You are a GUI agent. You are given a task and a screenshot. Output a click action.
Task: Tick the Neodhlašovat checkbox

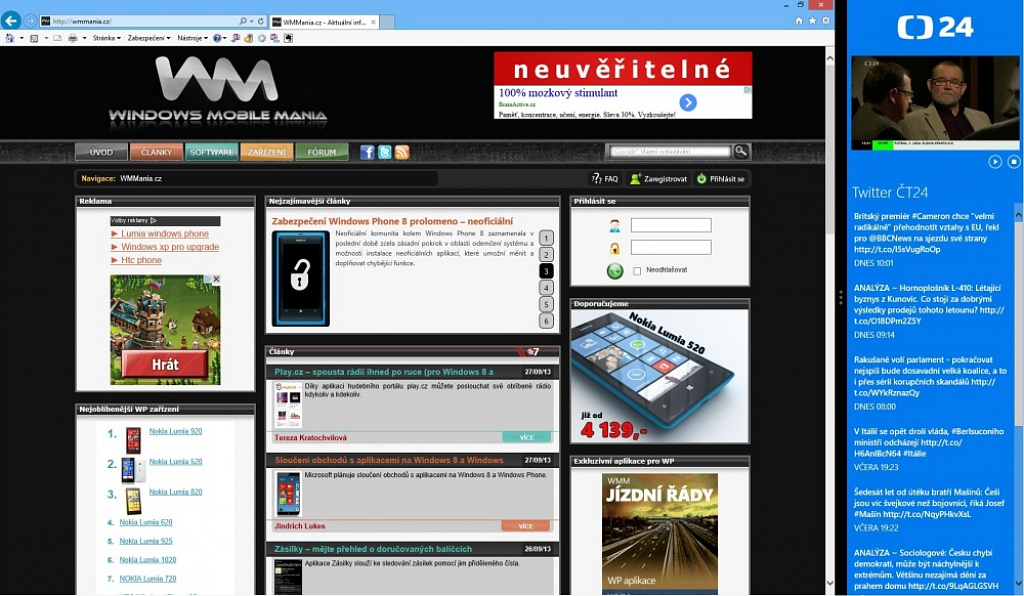tap(637, 270)
